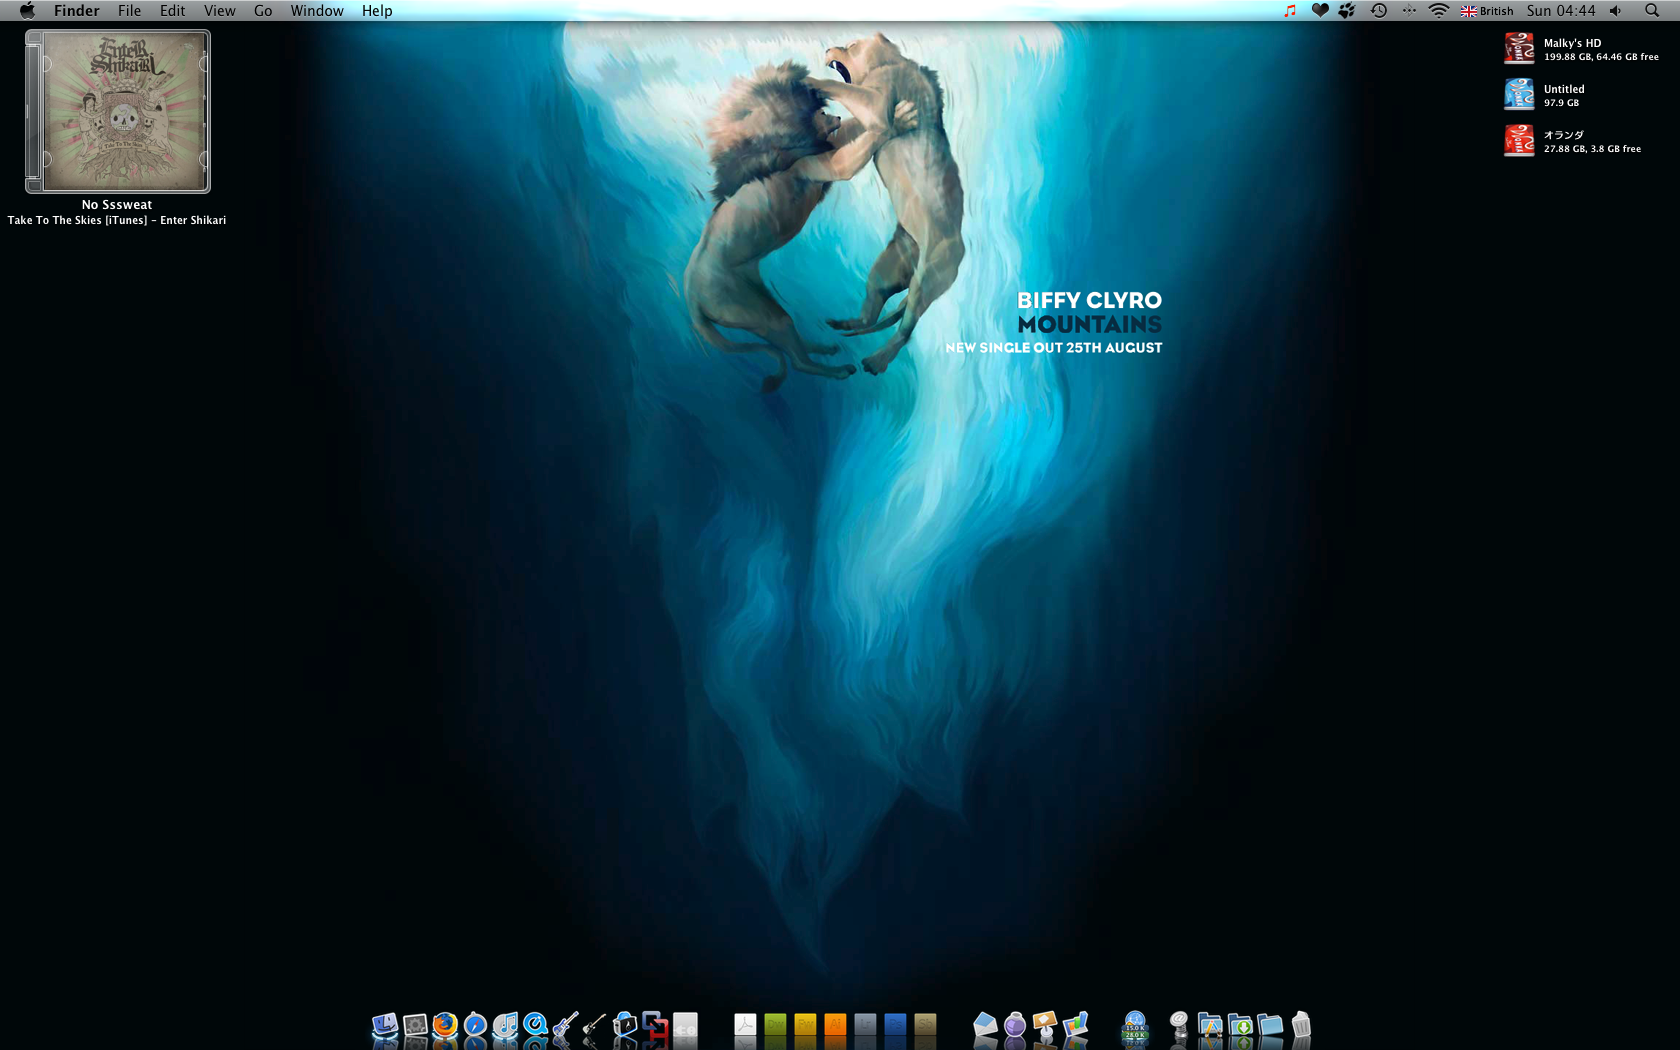1680x1050 pixels.
Task: Open the Time Machine menu bar icon
Action: 1379,11
